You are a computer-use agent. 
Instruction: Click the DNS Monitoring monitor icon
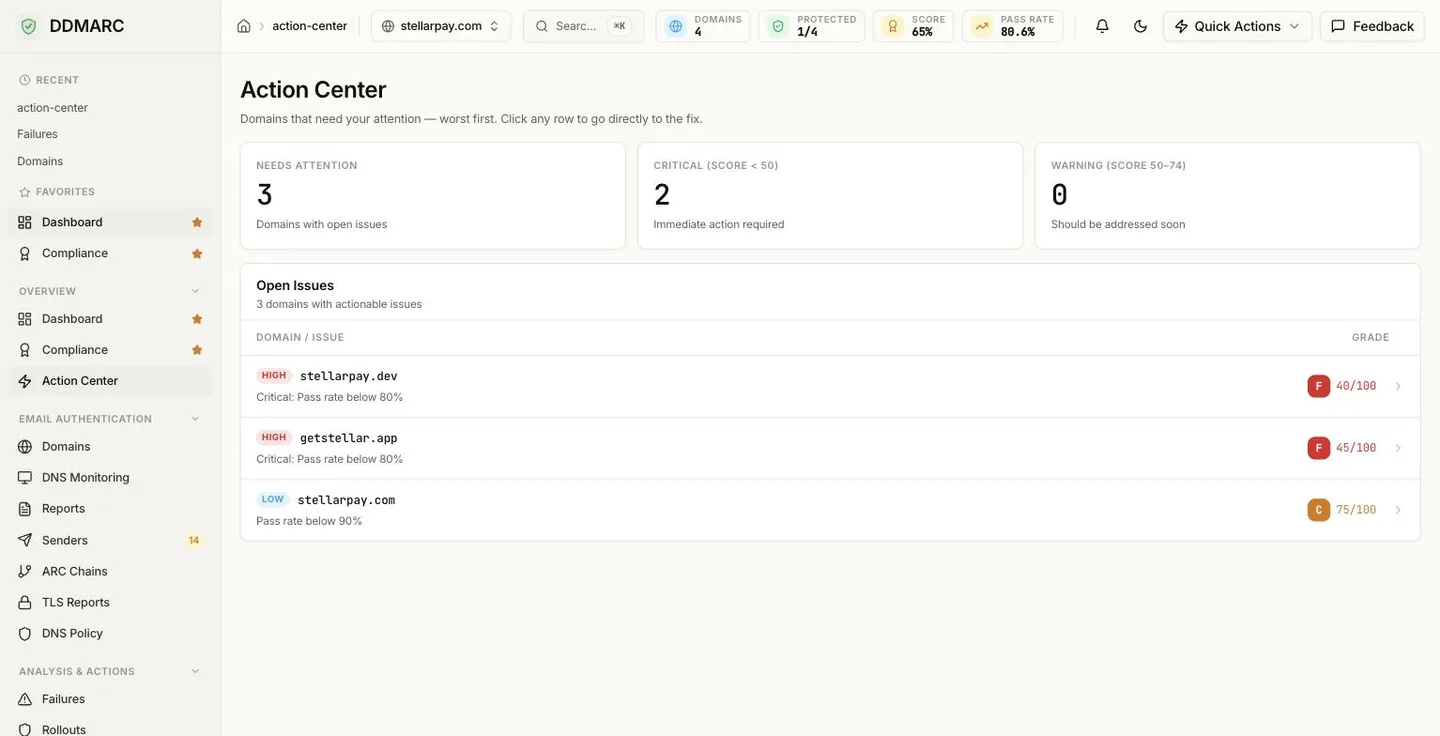coord(25,478)
